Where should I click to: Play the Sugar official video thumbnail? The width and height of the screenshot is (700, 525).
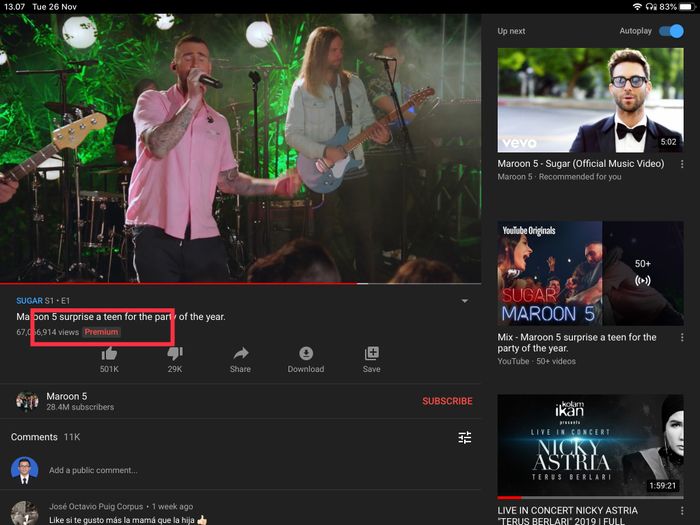click(x=590, y=100)
